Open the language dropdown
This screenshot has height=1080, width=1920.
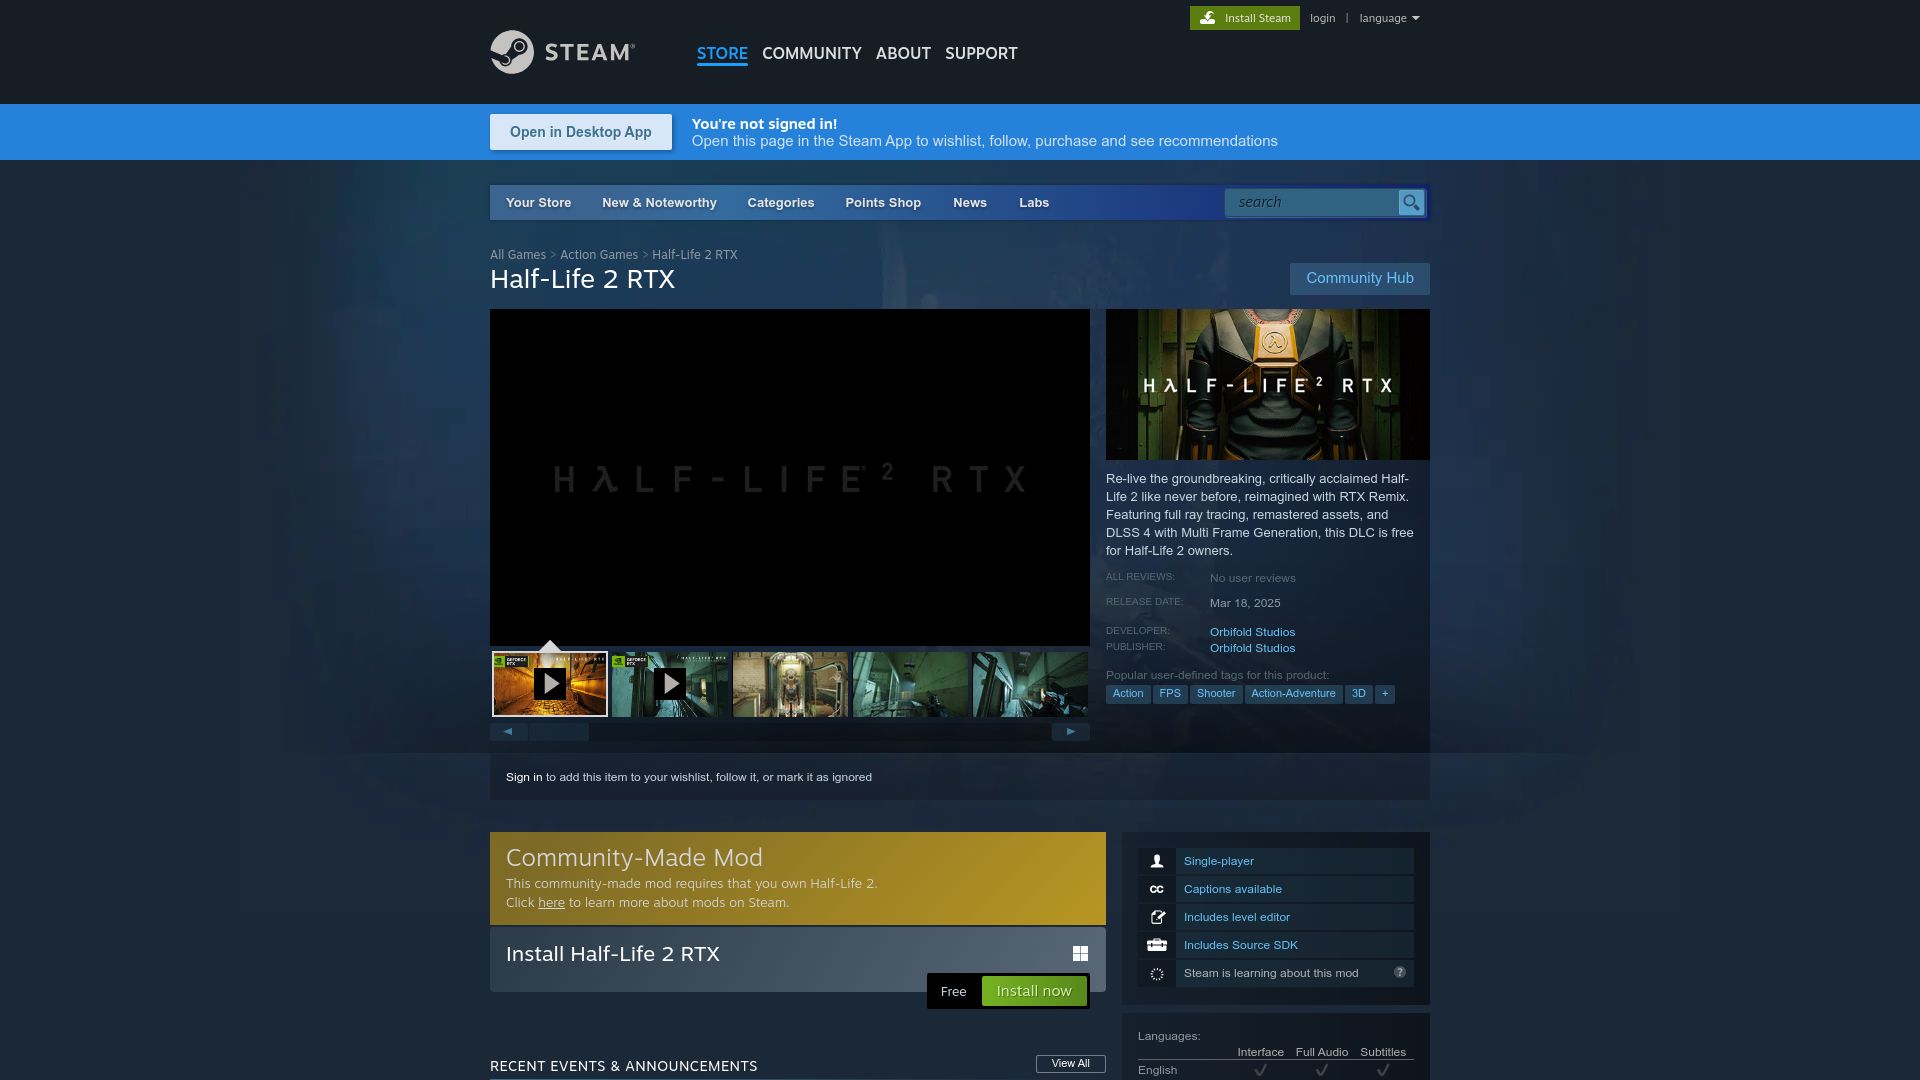[1389, 18]
